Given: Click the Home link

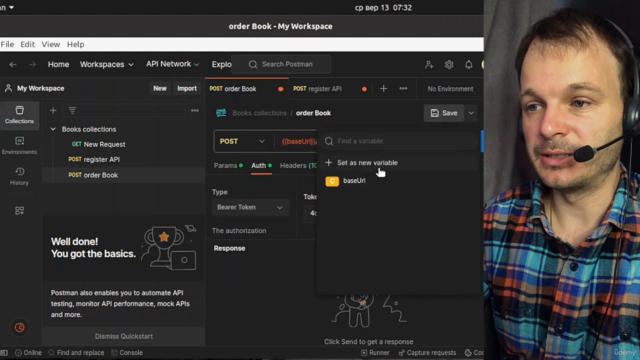Looking at the screenshot, I should coord(58,64).
